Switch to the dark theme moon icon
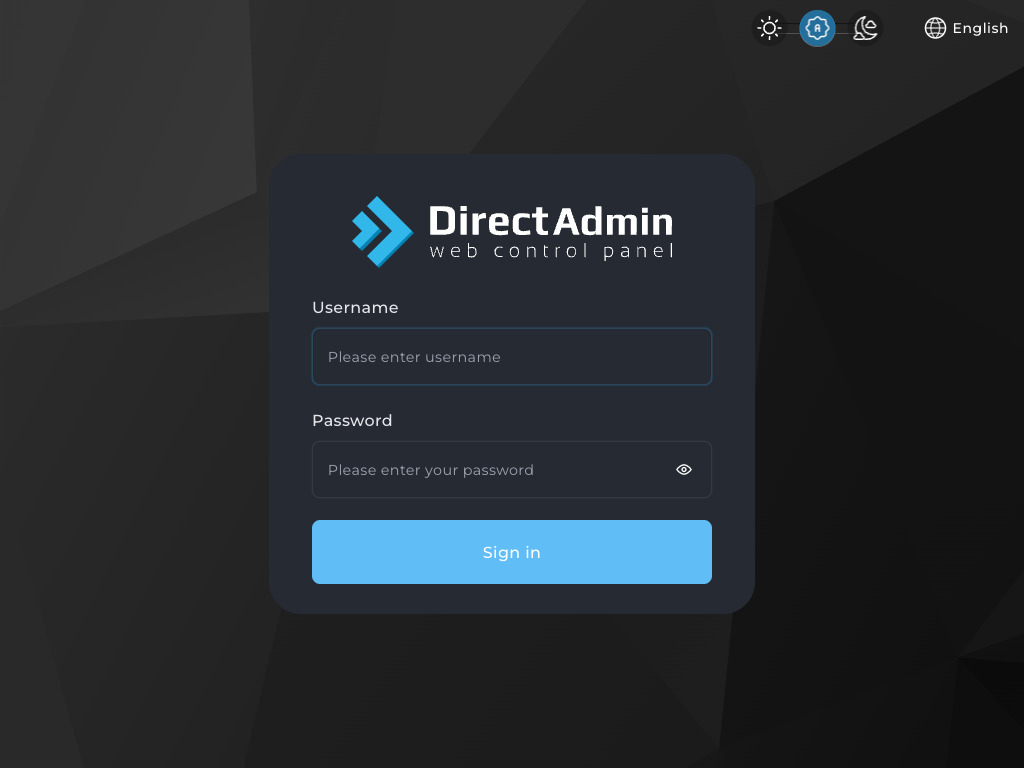 [865, 28]
